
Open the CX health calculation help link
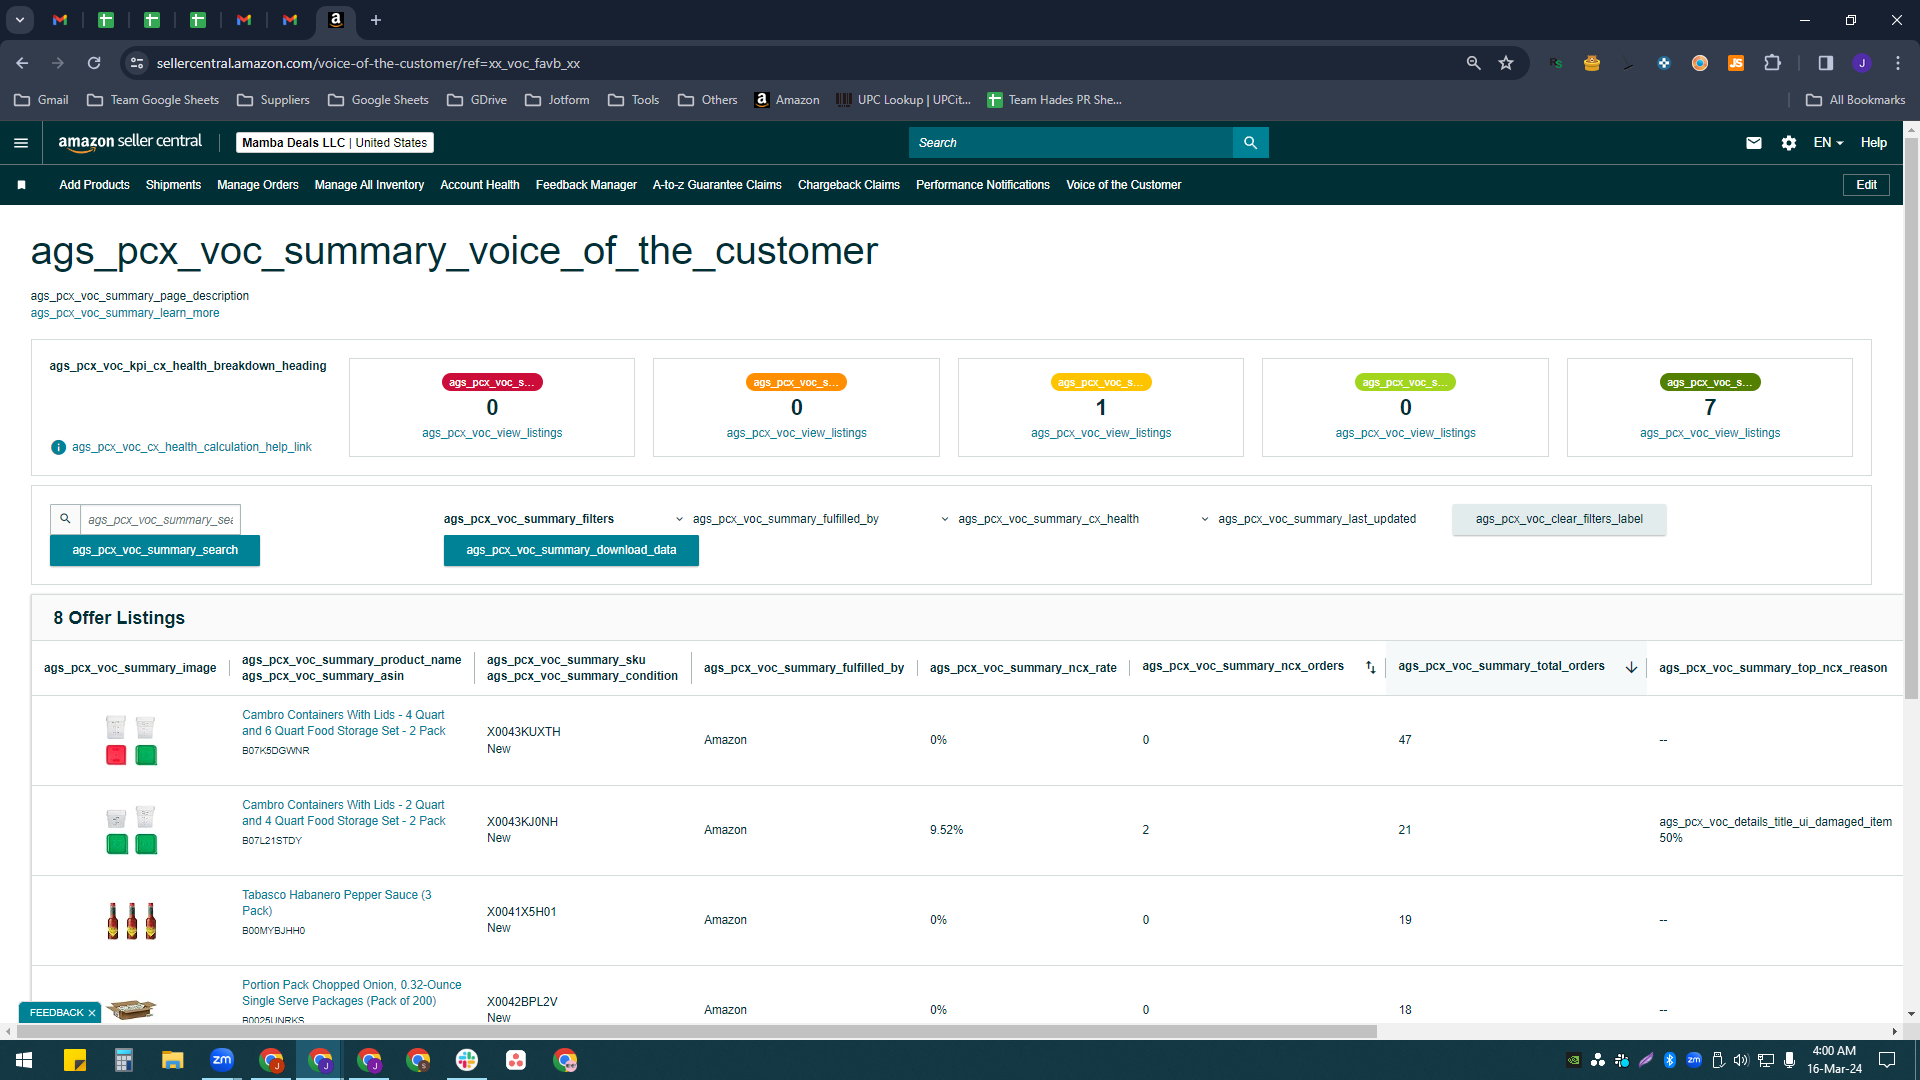(192, 447)
